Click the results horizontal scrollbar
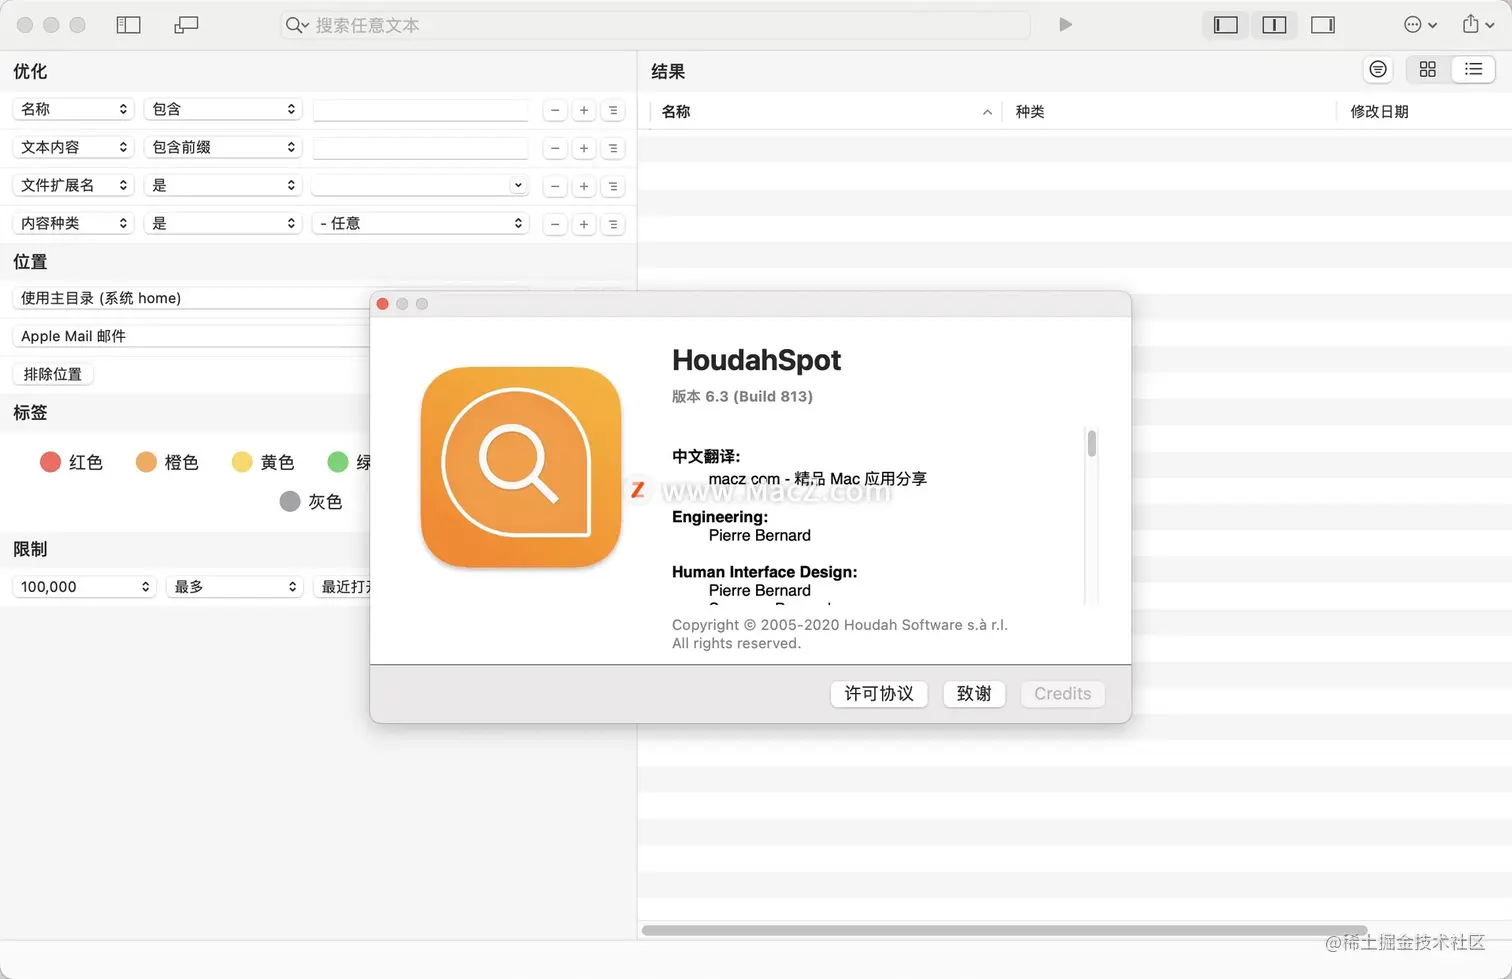The width and height of the screenshot is (1512, 979). click(x=1004, y=931)
